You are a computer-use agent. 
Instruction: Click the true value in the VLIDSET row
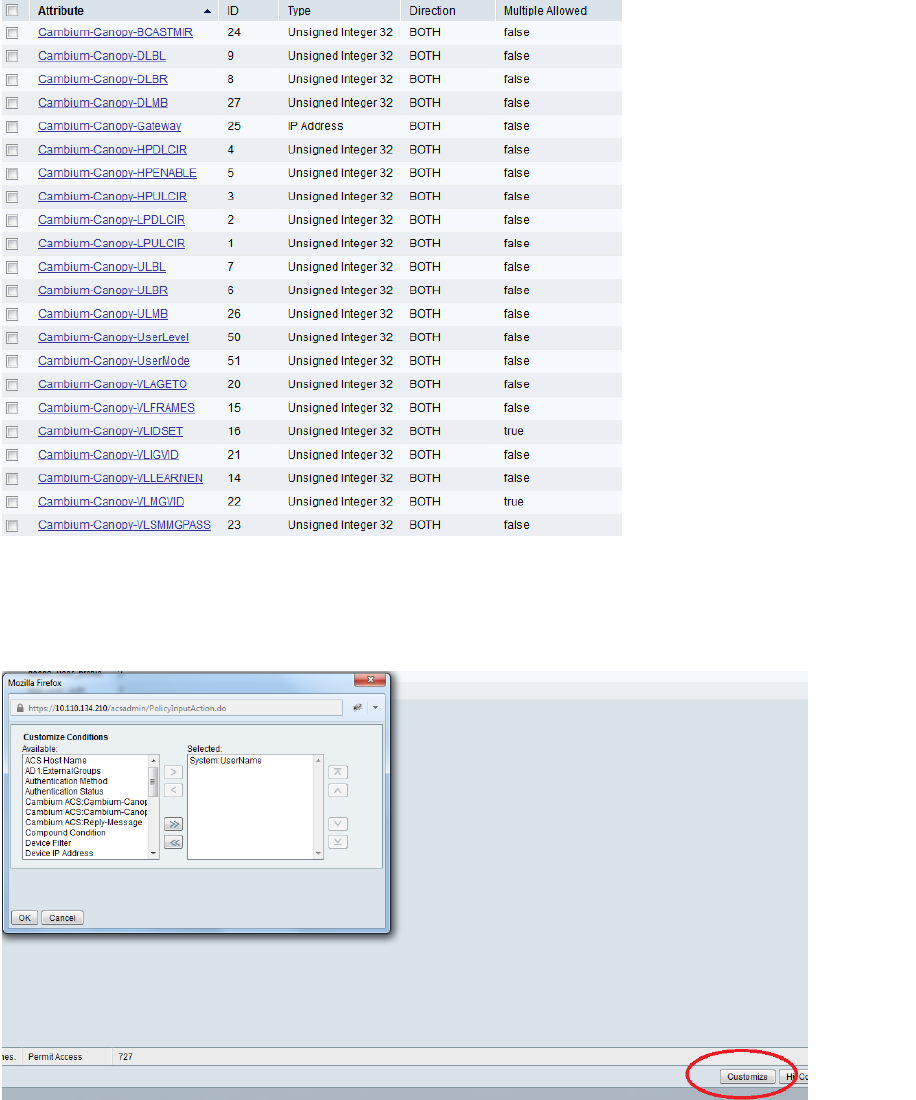tap(513, 431)
